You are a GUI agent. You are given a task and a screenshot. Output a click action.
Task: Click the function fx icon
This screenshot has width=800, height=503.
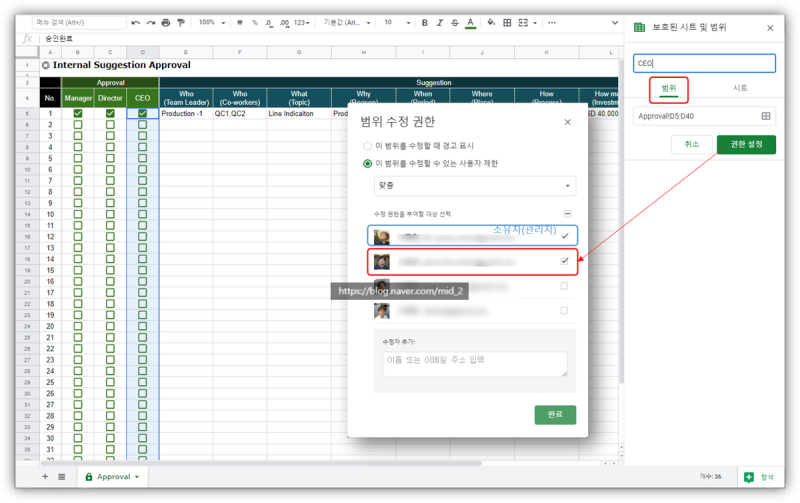27,39
